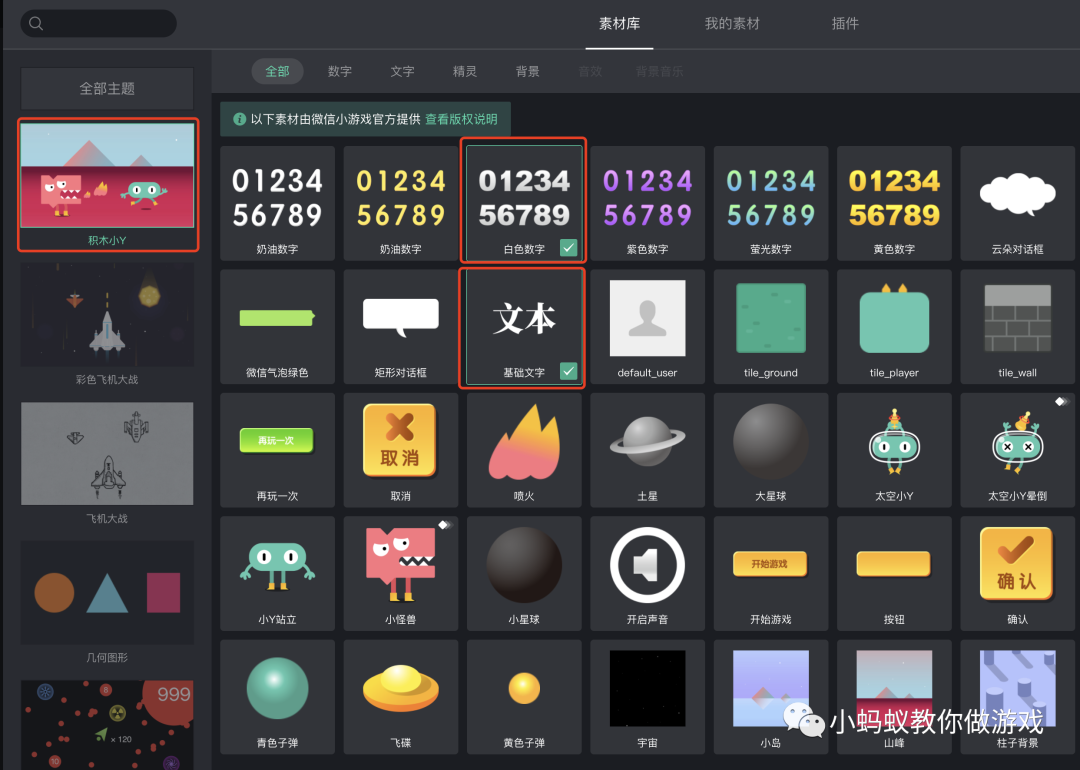This screenshot has height=770, width=1080.
Task: Select the 太空小Y晕倒 asset
Action: 1017,450
